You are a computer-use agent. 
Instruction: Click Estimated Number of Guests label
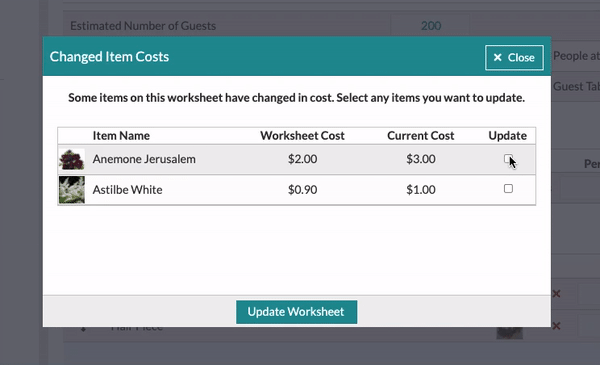[143, 26]
